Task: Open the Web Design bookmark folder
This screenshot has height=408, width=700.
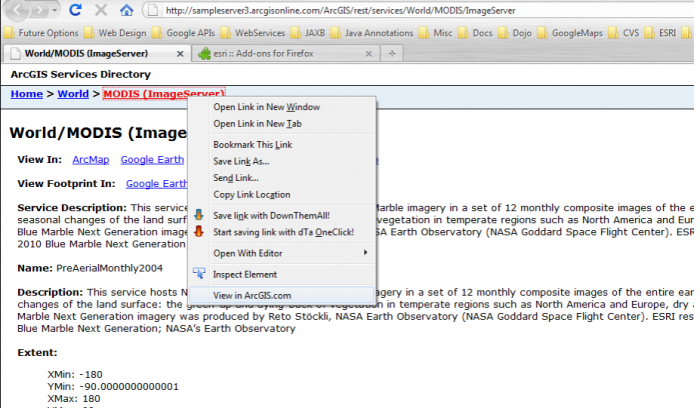Action: [116, 33]
